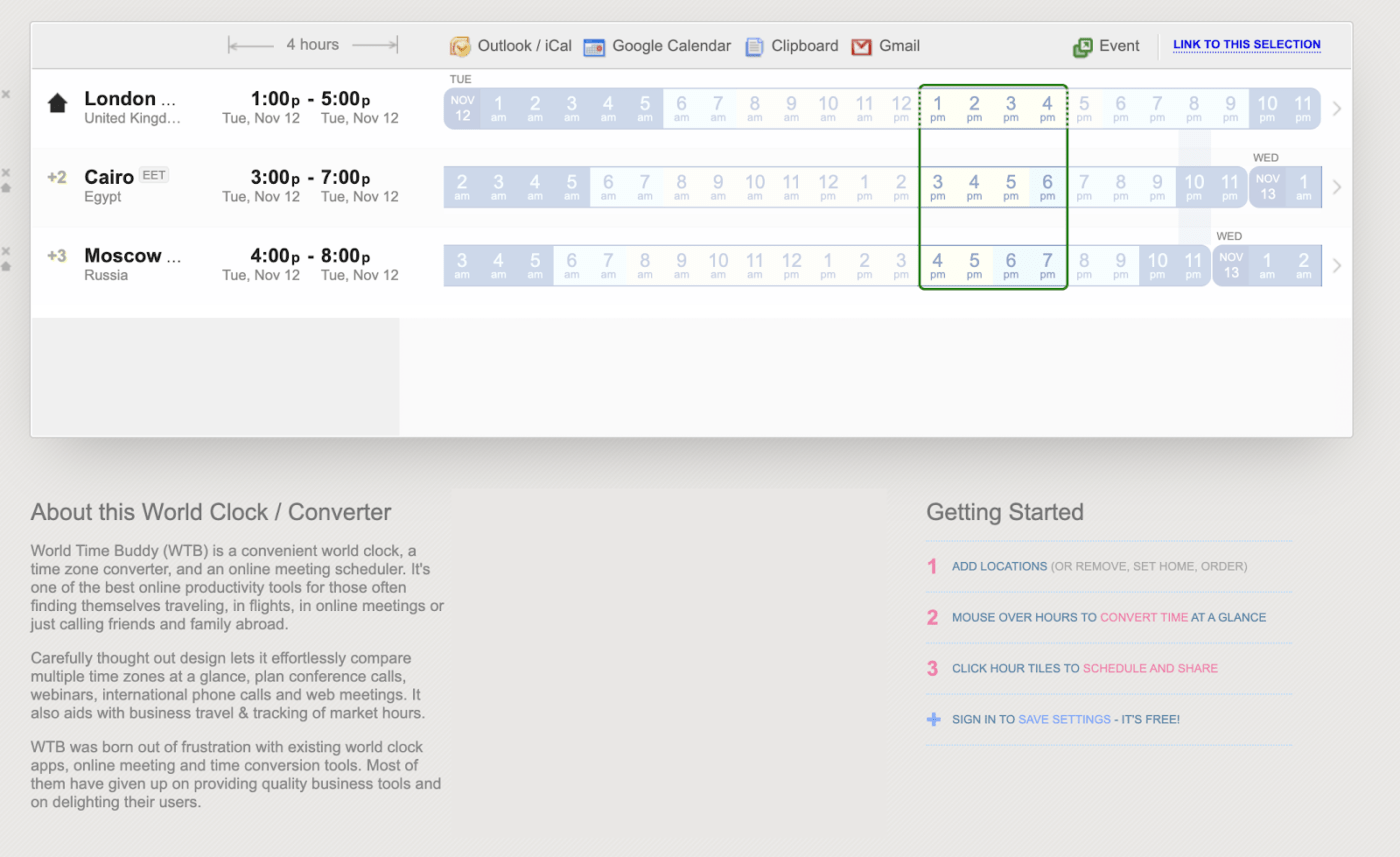This screenshot has height=857, width=1400.
Task: Click the Getting Started heading
Action: click(1005, 512)
